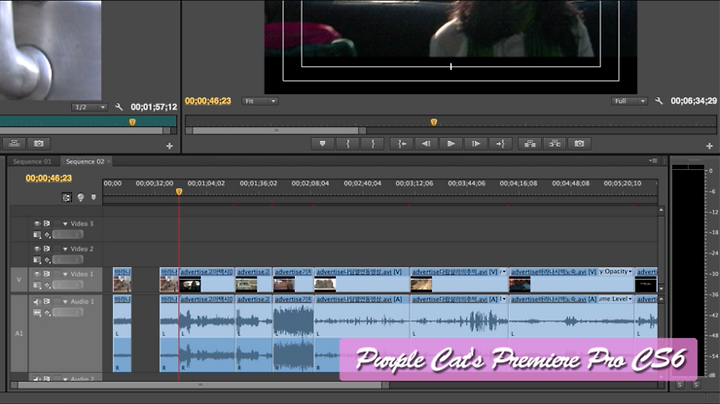Export frame from Program monitor
The height and width of the screenshot is (404, 720).
click(x=579, y=144)
